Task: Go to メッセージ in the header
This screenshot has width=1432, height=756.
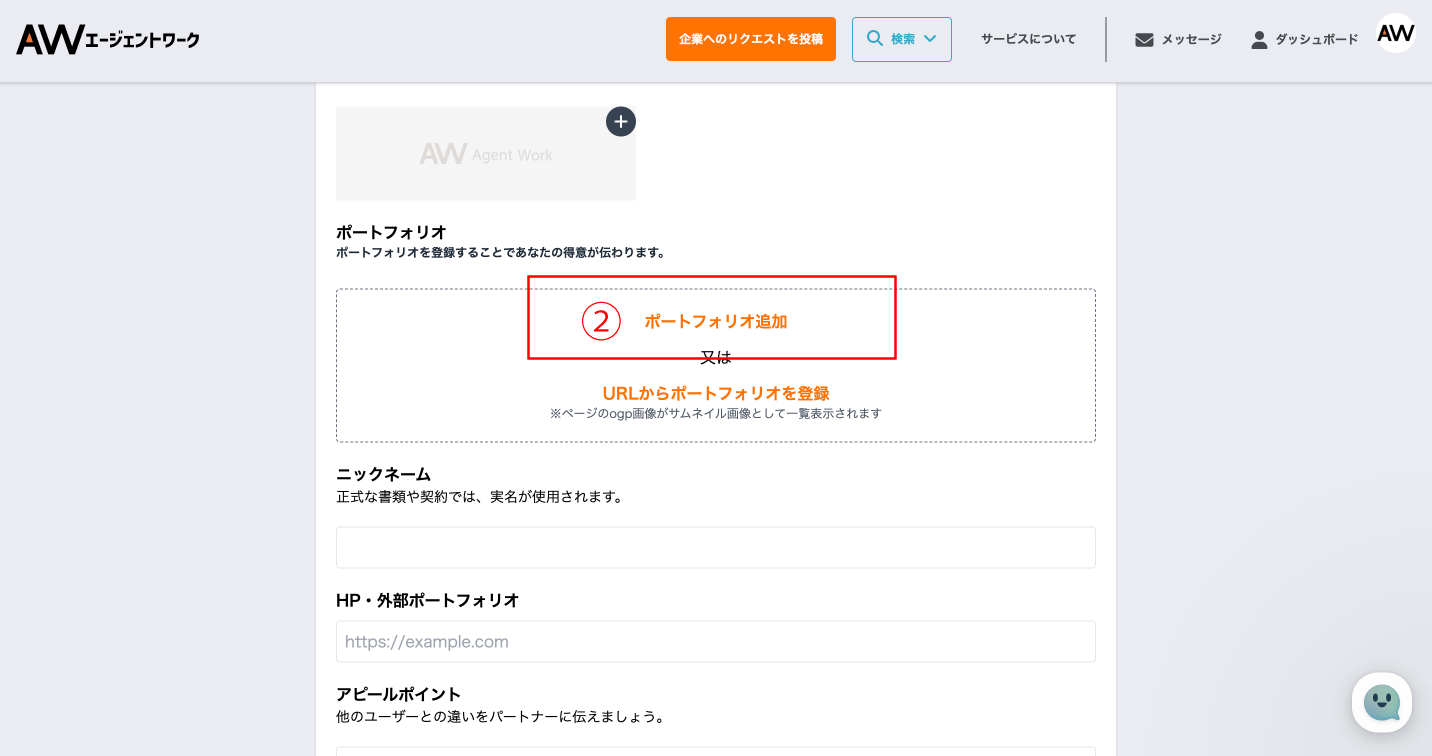Action: (1190, 40)
